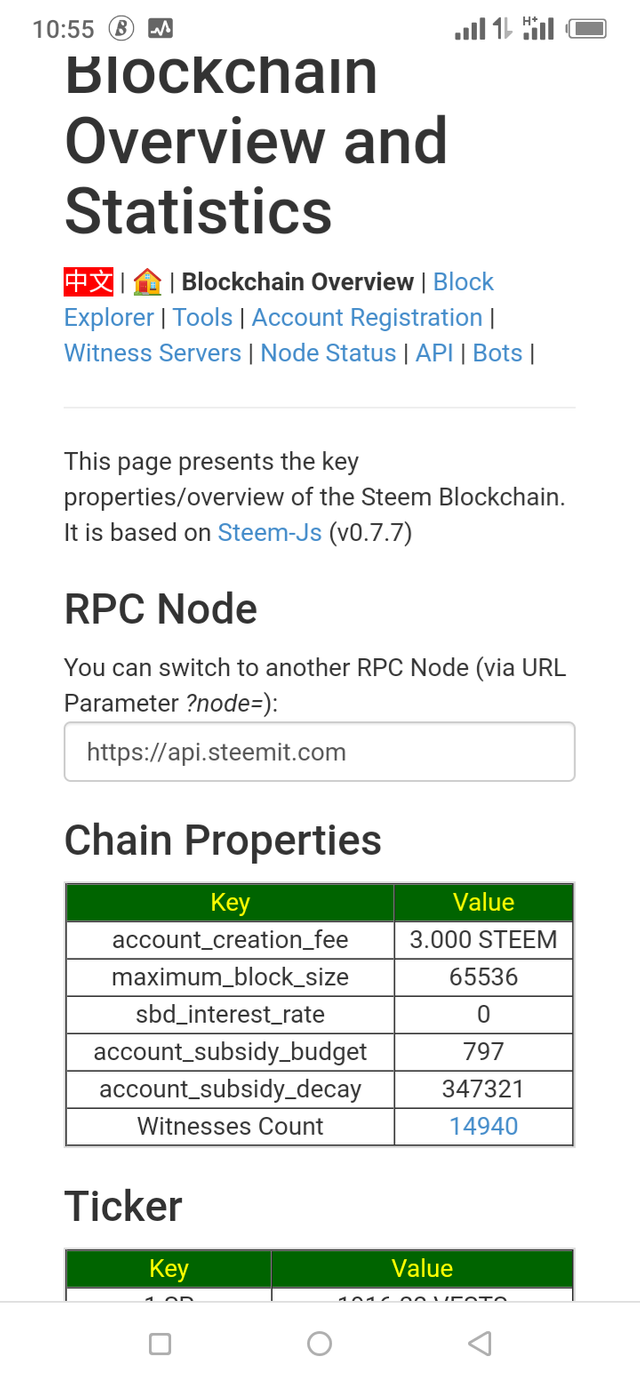
Task: Focus the RPC node URL input field
Action: [319, 751]
